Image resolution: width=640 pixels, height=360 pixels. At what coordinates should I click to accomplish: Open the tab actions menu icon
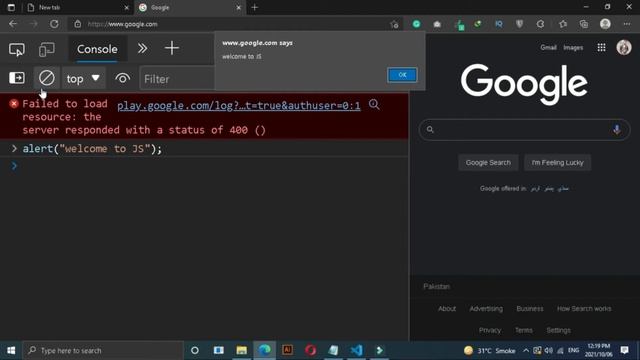point(11,7)
